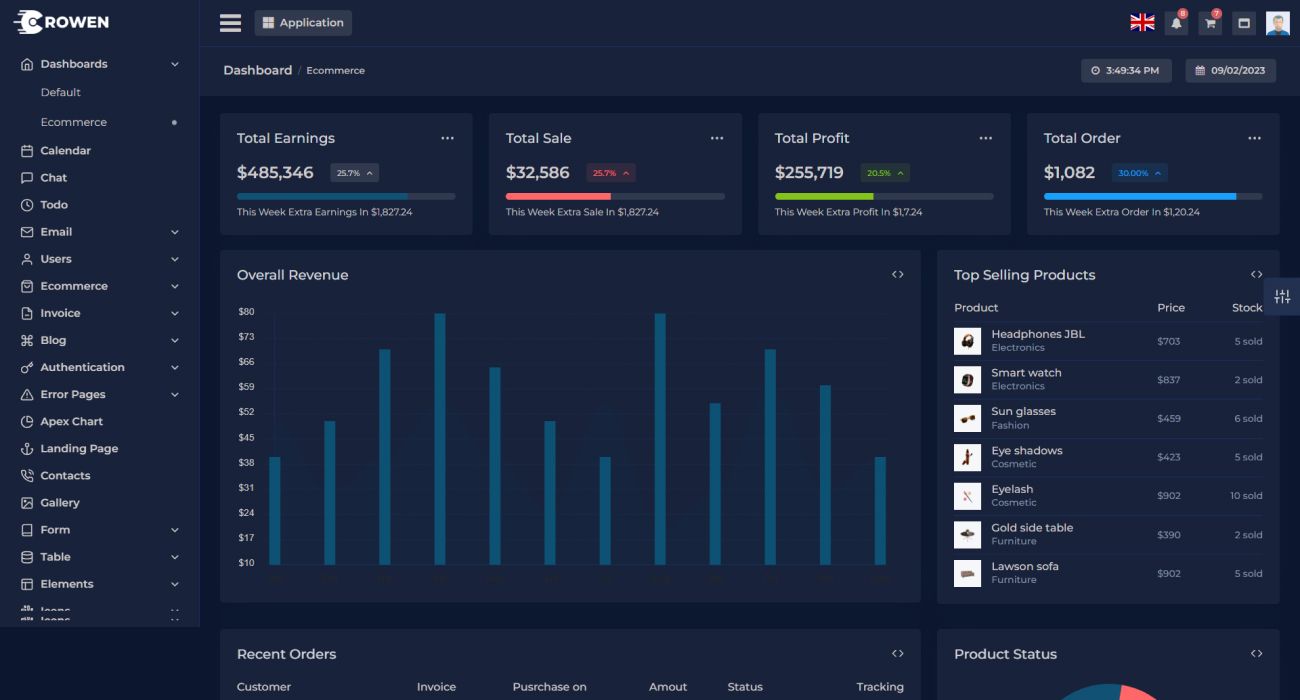Click the Dashboard breadcrumb link
This screenshot has width=1300, height=700.
[x=258, y=70]
